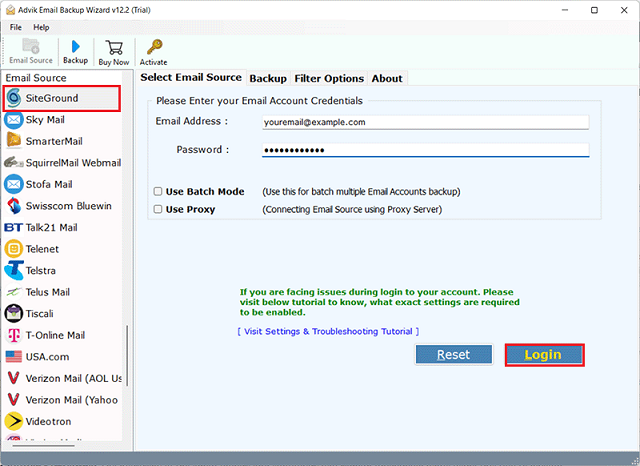Click the Reset button
The image size is (640, 466).
point(454,355)
